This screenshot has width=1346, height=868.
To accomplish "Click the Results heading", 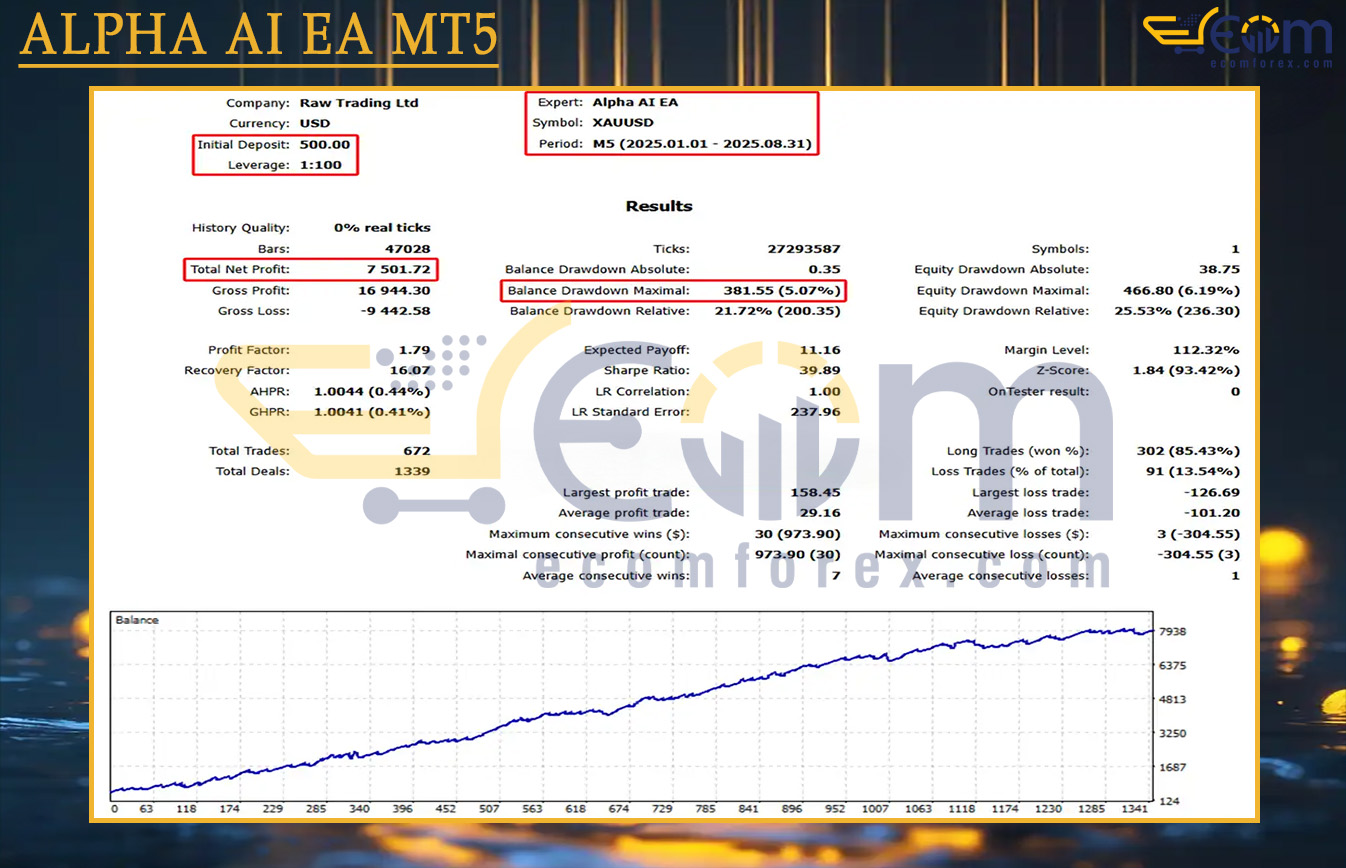I will click(x=658, y=206).
